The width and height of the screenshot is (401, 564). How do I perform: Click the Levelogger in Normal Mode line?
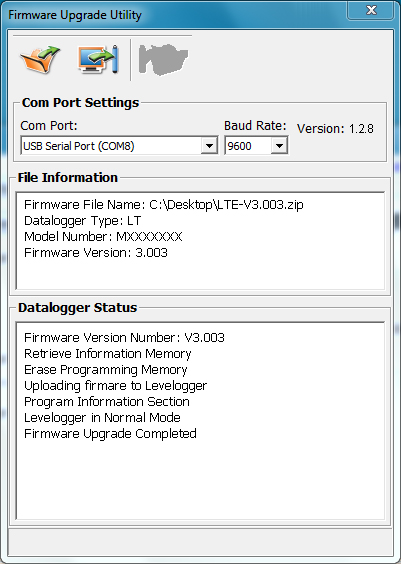point(102,418)
